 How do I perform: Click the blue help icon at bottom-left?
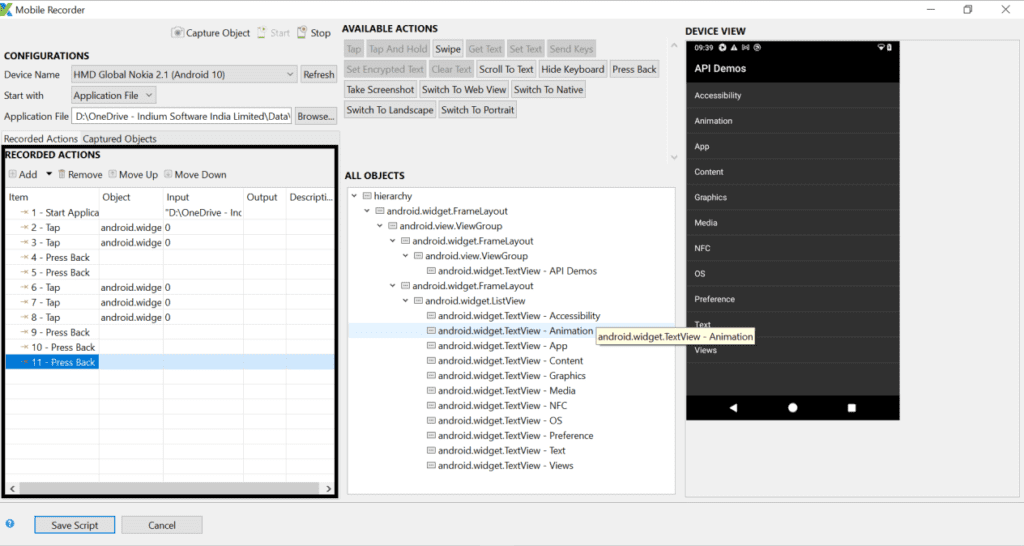point(10,523)
